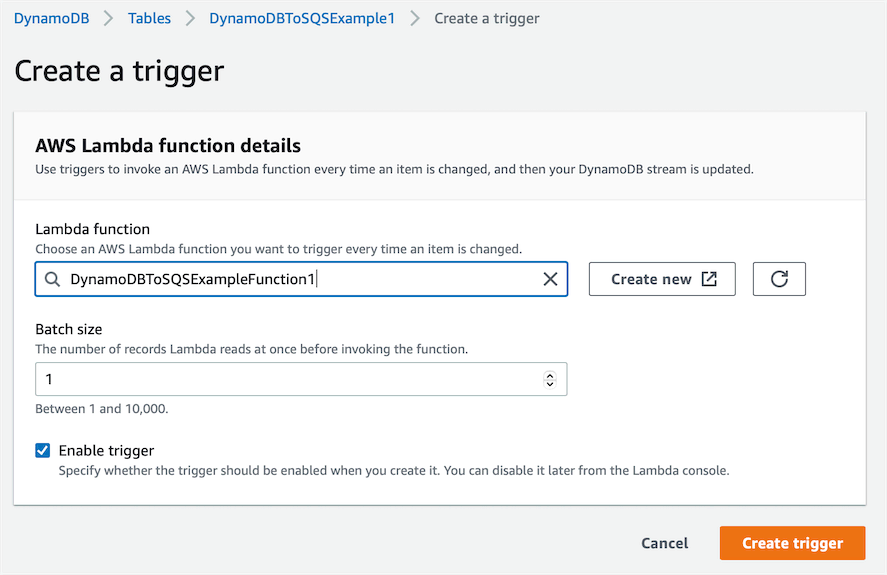Click the Enable trigger label text

tap(106, 450)
